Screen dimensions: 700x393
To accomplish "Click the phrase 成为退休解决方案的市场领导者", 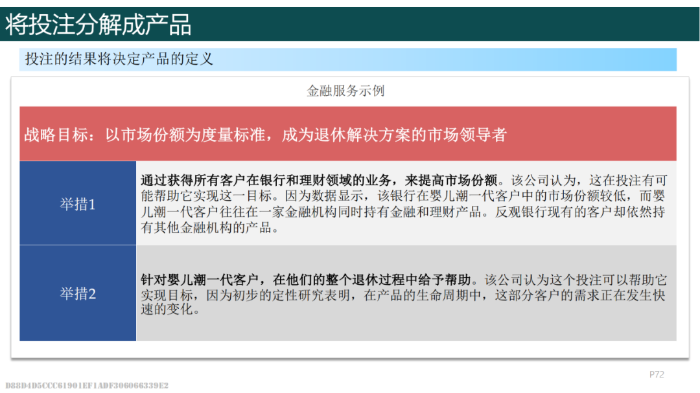I will pyautogui.click(x=394, y=134).
